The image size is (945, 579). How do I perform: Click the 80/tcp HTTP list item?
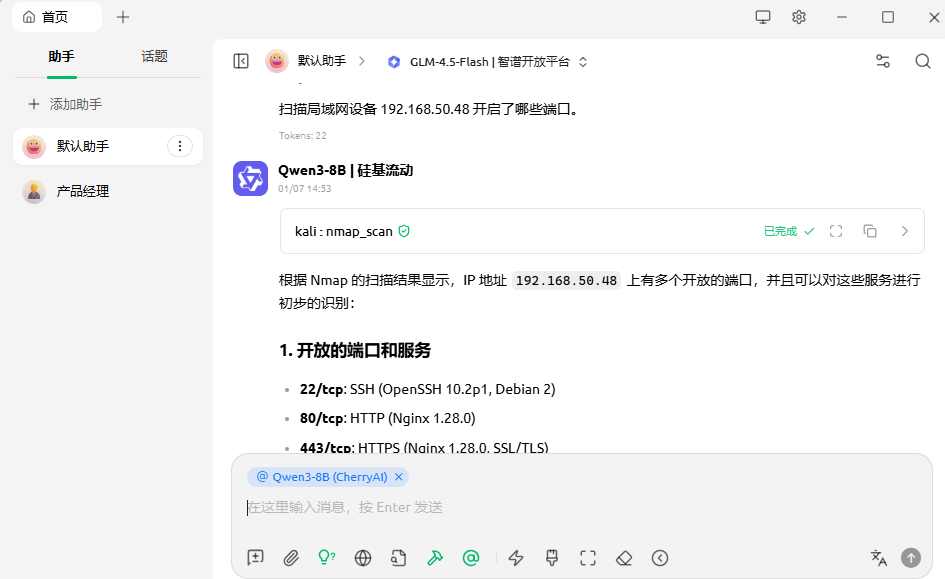point(388,418)
